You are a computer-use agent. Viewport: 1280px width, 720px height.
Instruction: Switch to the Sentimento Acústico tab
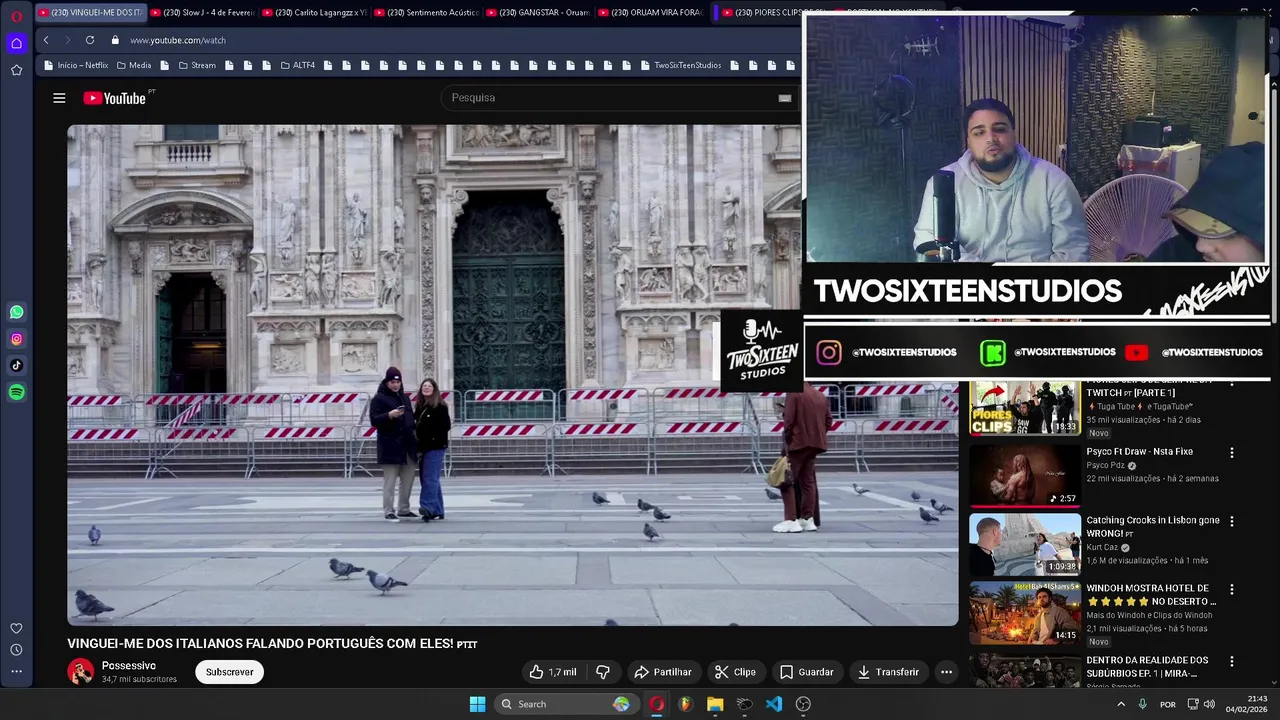[427, 13]
